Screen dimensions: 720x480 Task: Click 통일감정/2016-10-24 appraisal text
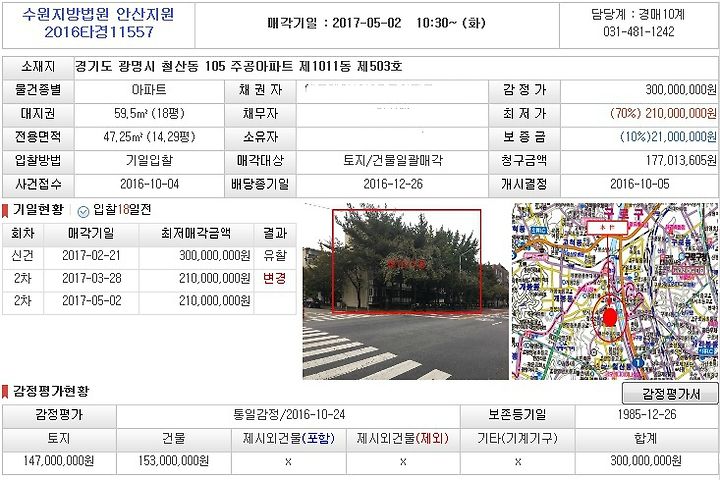(289, 415)
